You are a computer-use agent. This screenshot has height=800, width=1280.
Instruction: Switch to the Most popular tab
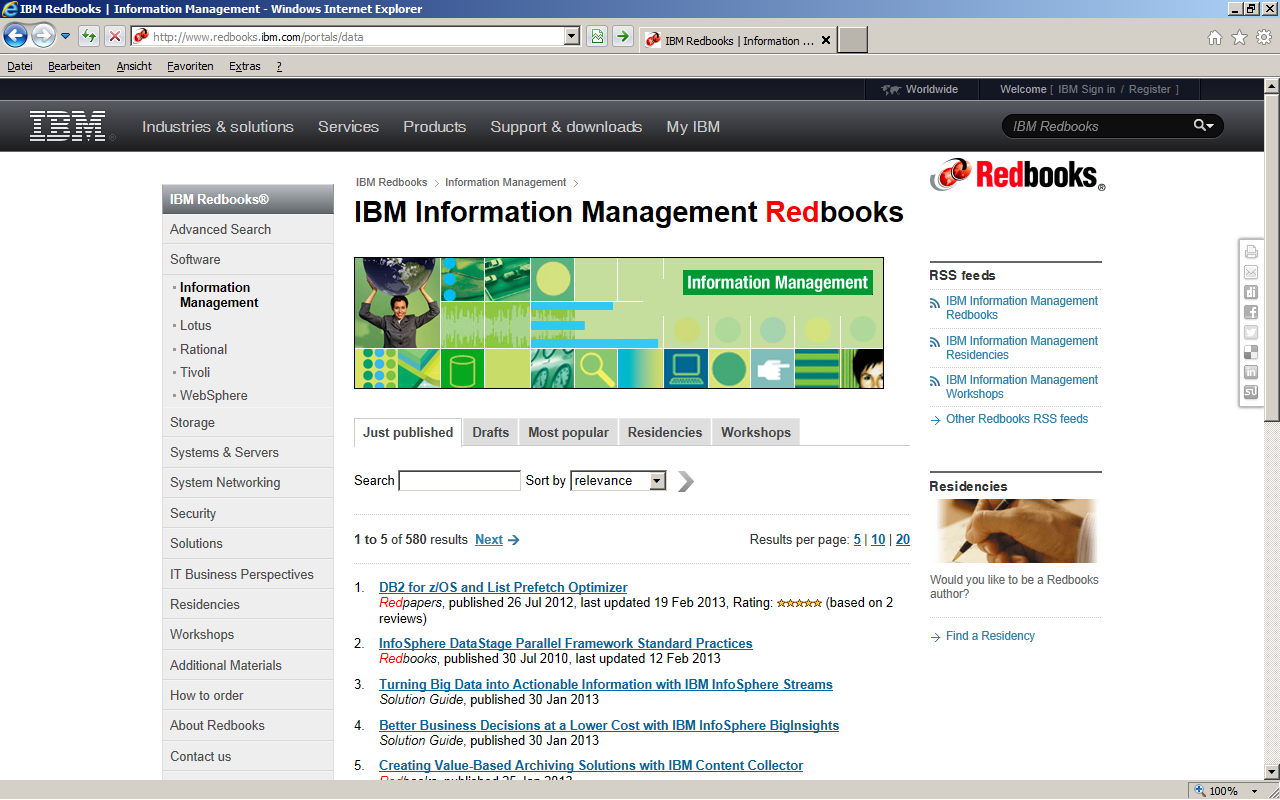point(568,433)
